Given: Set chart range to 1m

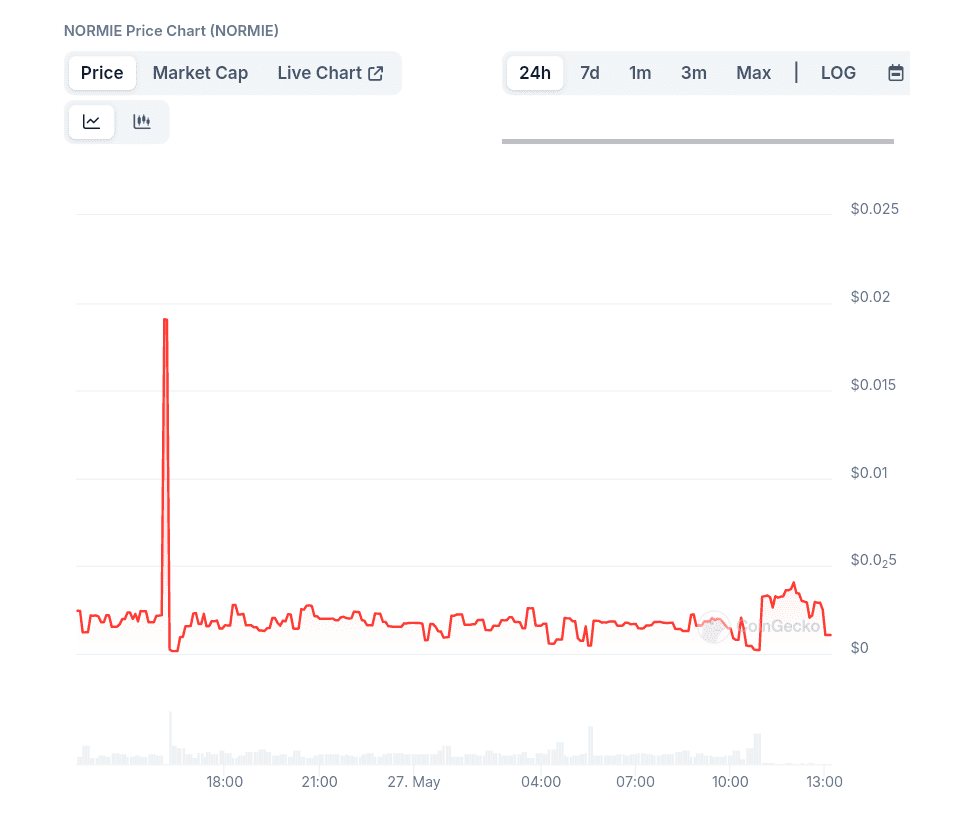Looking at the screenshot, I should (640, 73).
